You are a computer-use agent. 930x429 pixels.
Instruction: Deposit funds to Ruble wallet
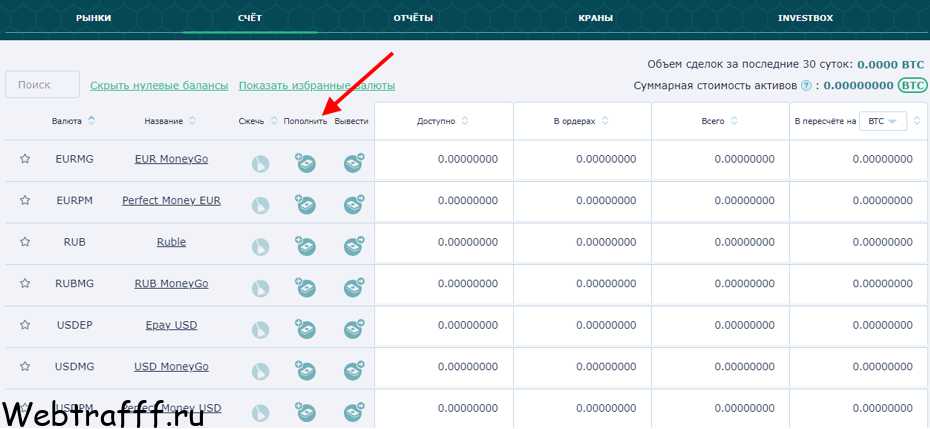coord(305,246)
